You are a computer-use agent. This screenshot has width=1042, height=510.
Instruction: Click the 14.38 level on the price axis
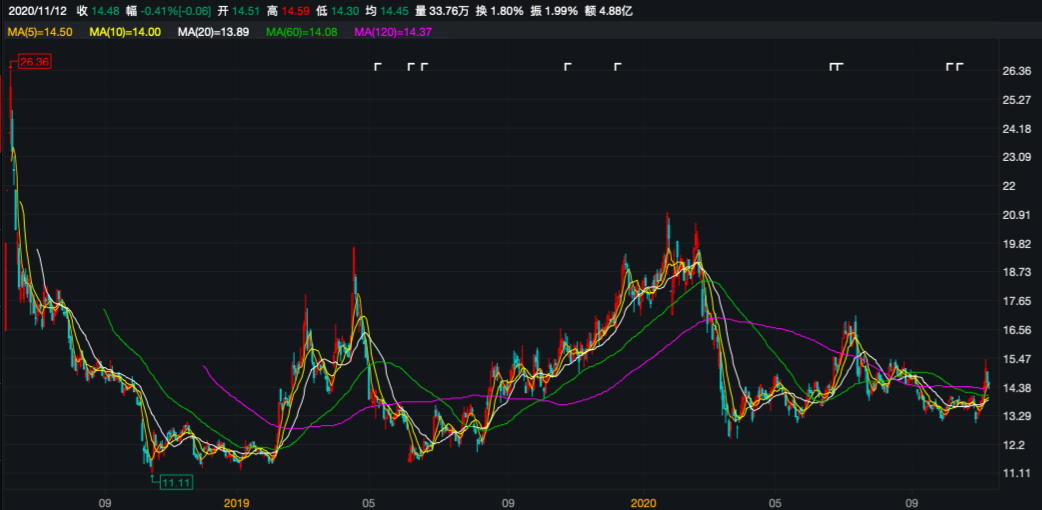coord(1016,388)
